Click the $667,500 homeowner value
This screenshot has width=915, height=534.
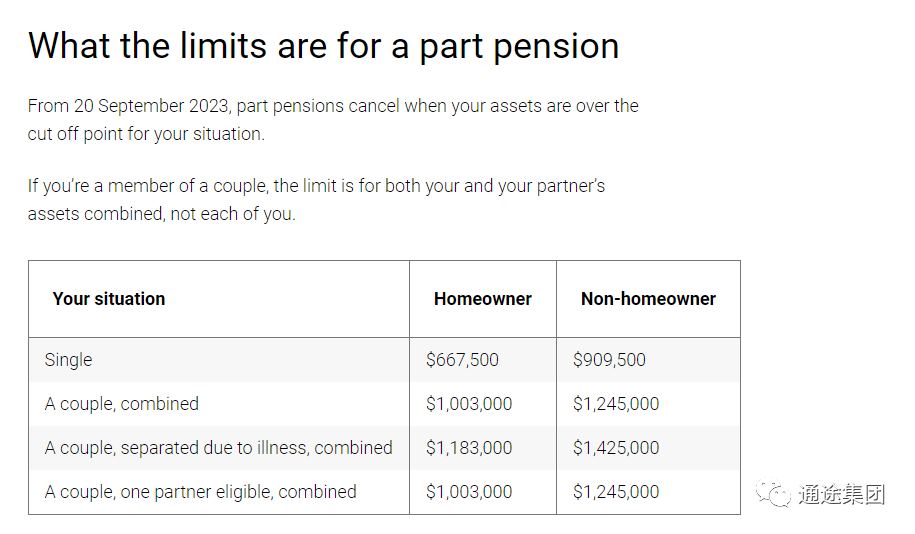point(462,360)
